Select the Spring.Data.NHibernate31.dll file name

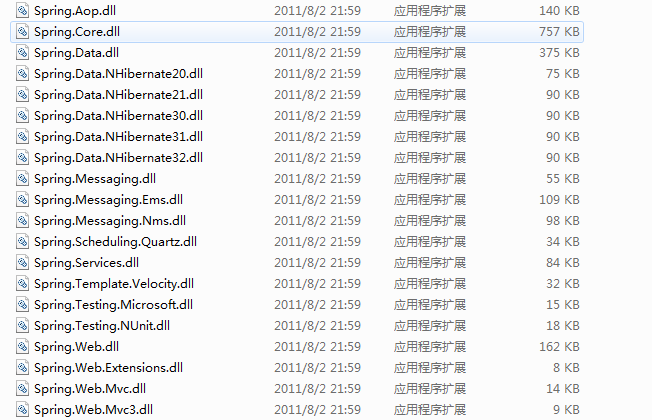[119, 136]
